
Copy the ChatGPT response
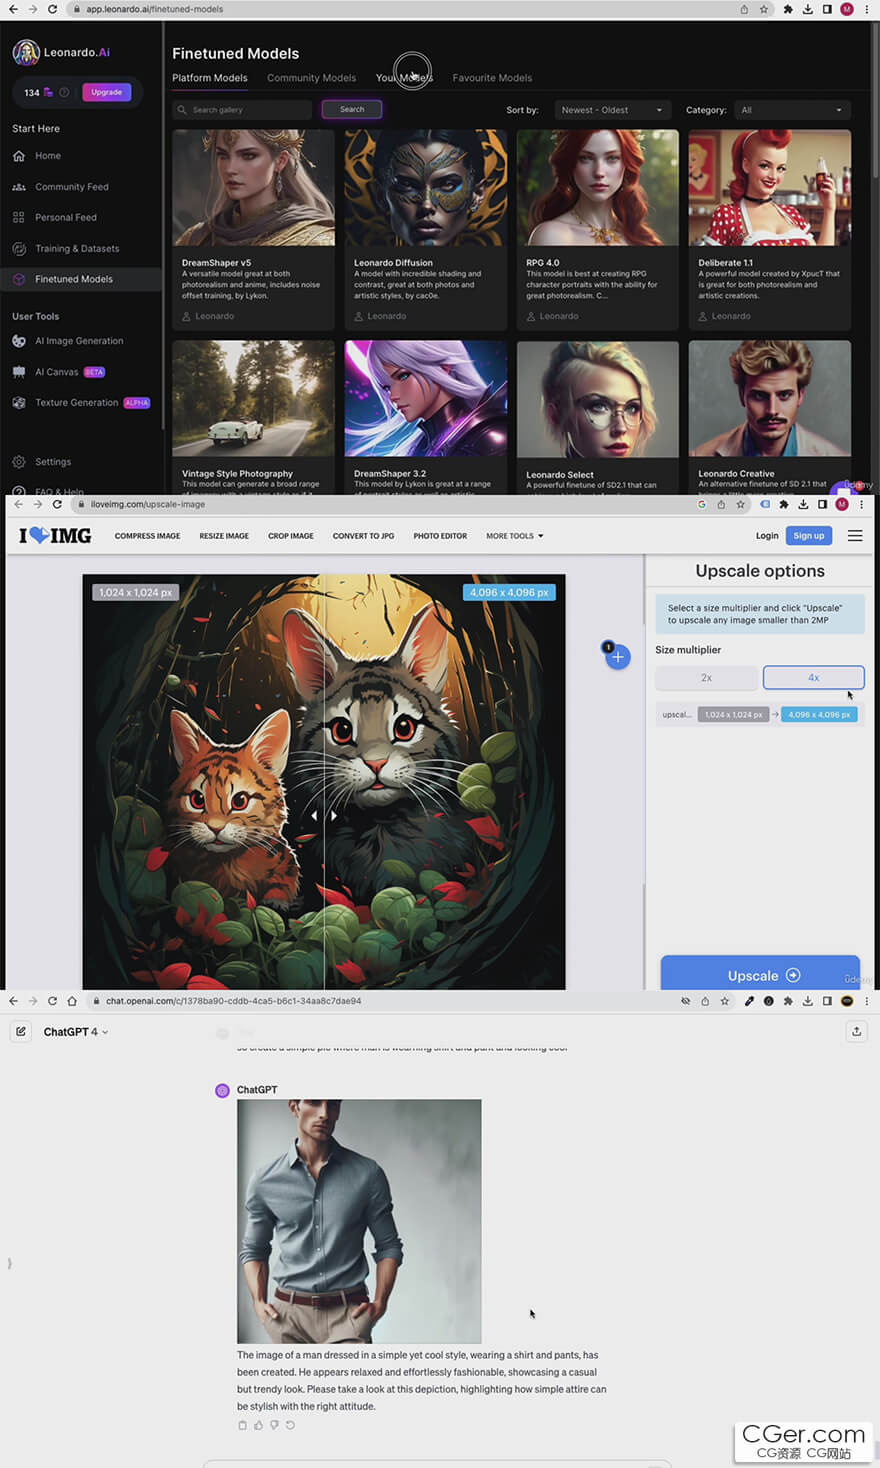pos(242,1425)
